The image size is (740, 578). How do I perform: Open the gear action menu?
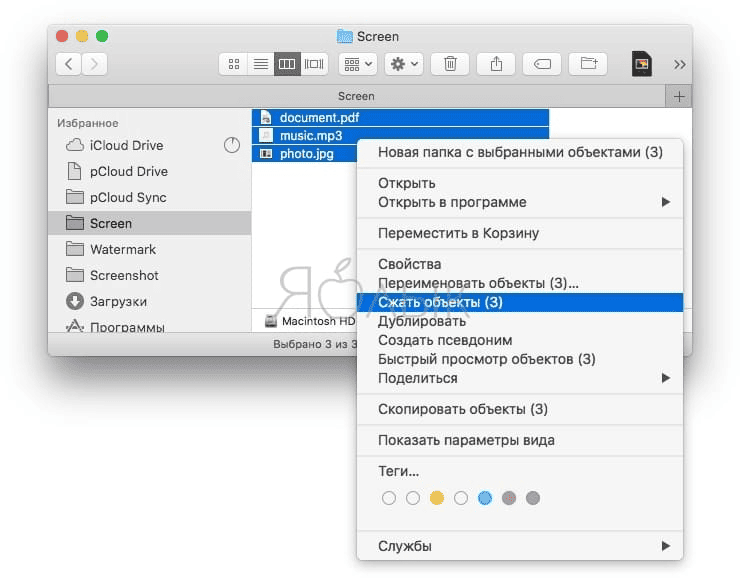[x=404, y=64]
